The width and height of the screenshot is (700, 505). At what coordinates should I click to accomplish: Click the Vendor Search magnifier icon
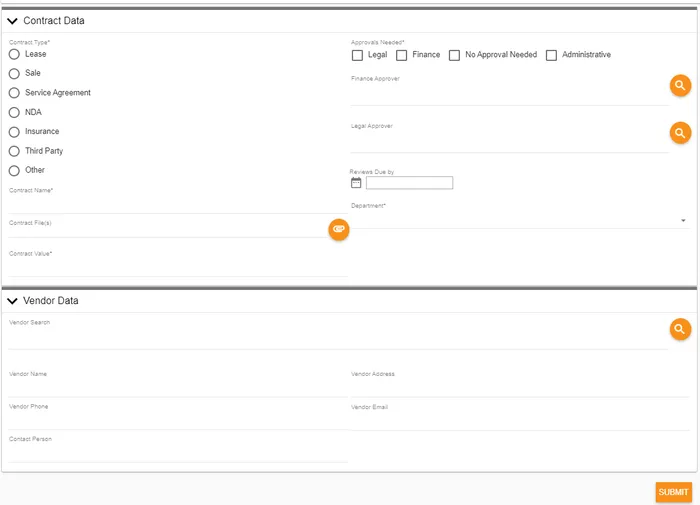click(x=680, y=329)
